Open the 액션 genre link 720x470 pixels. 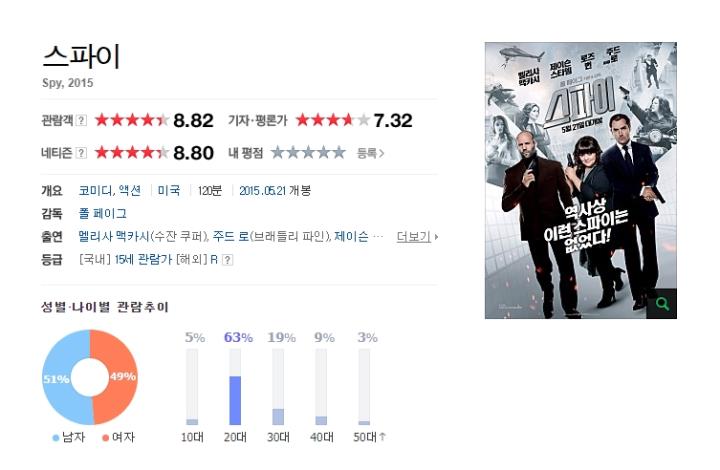click(x=129, y=190)
